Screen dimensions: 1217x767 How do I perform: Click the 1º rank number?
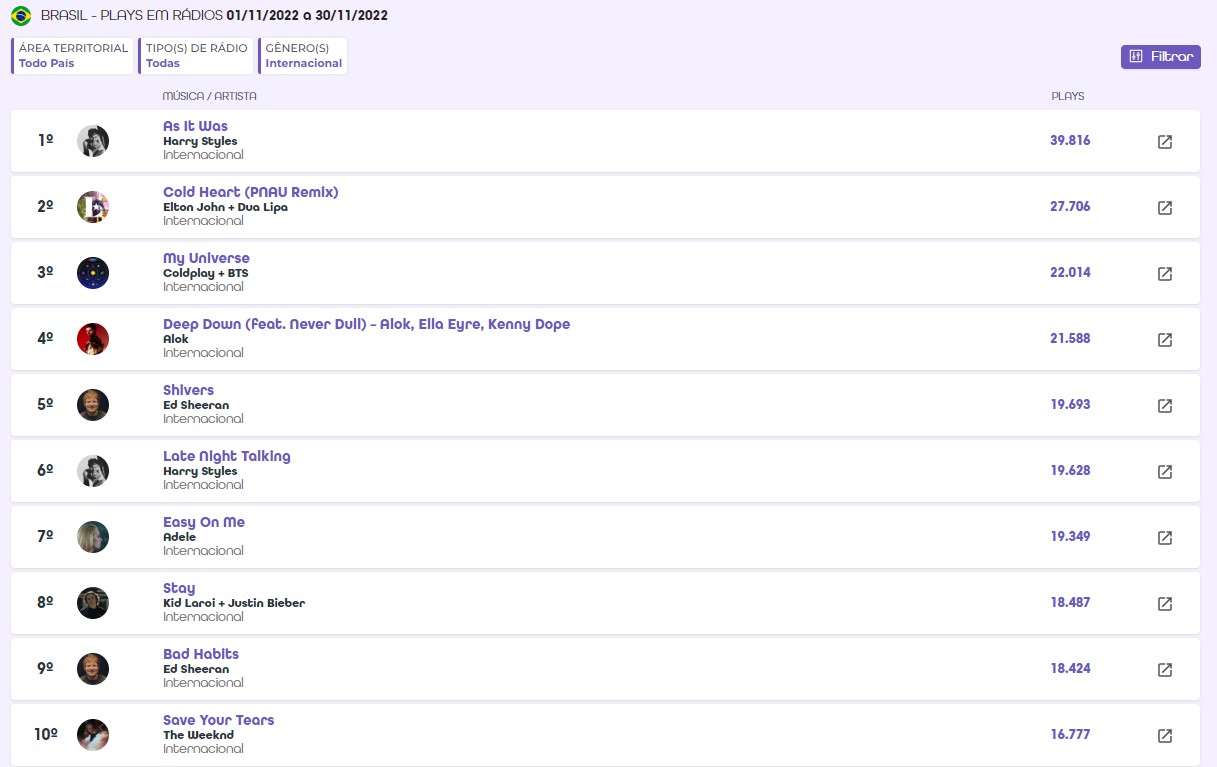pos(45,141)
